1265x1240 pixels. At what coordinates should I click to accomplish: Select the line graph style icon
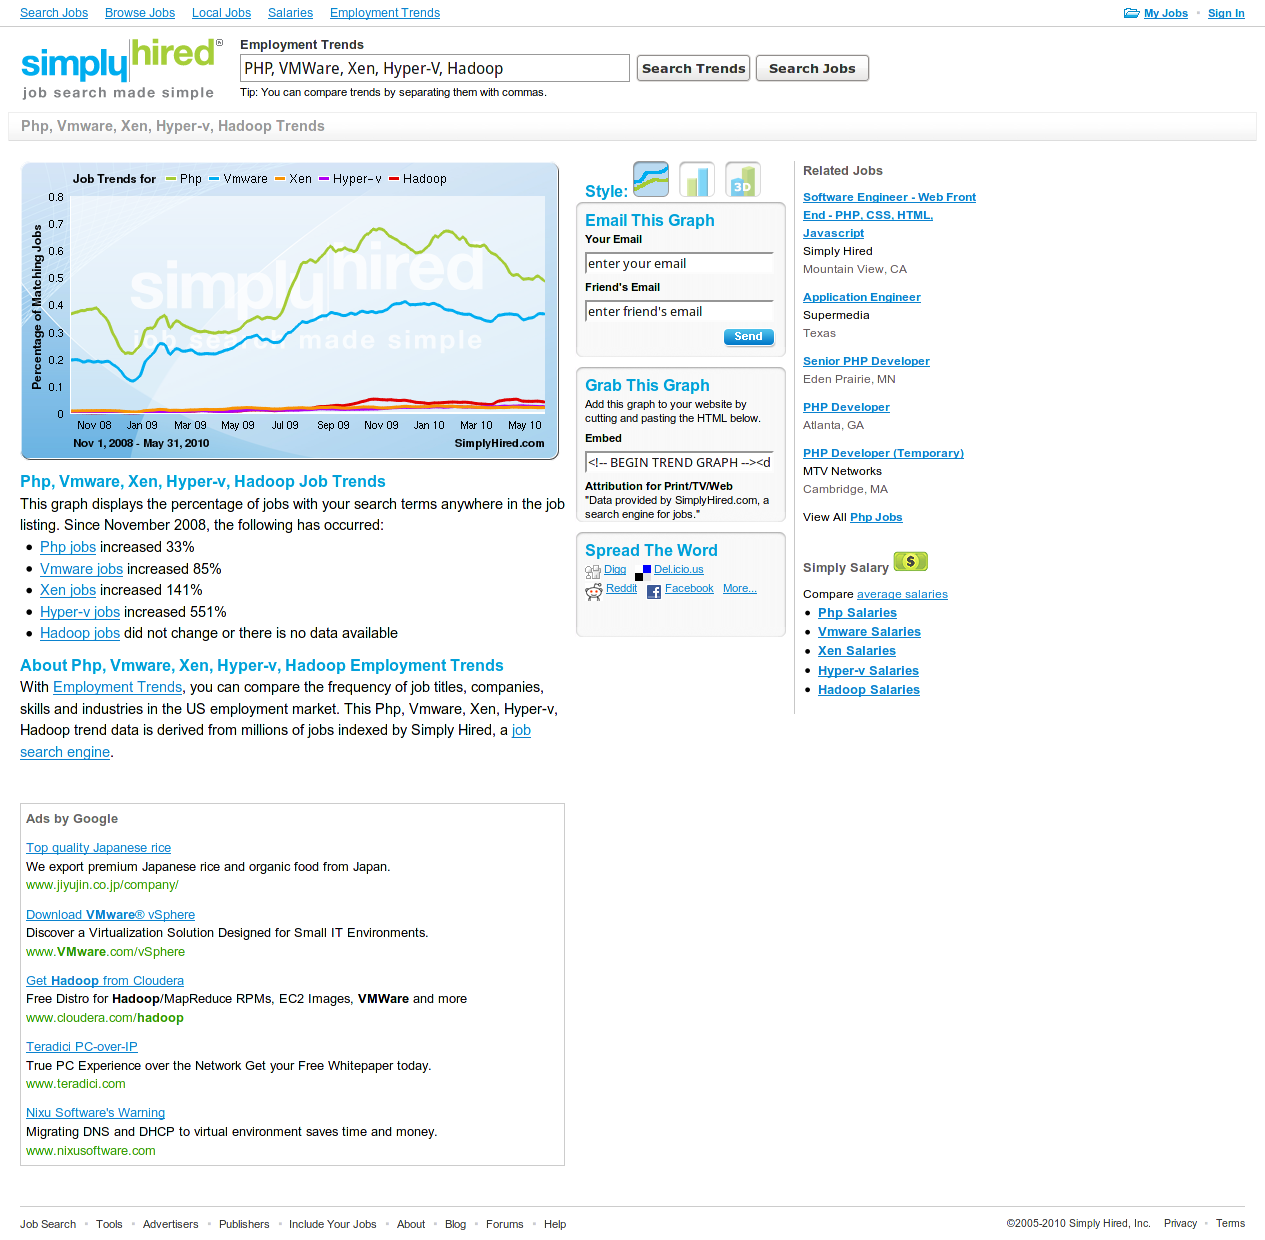pos(651,179)
